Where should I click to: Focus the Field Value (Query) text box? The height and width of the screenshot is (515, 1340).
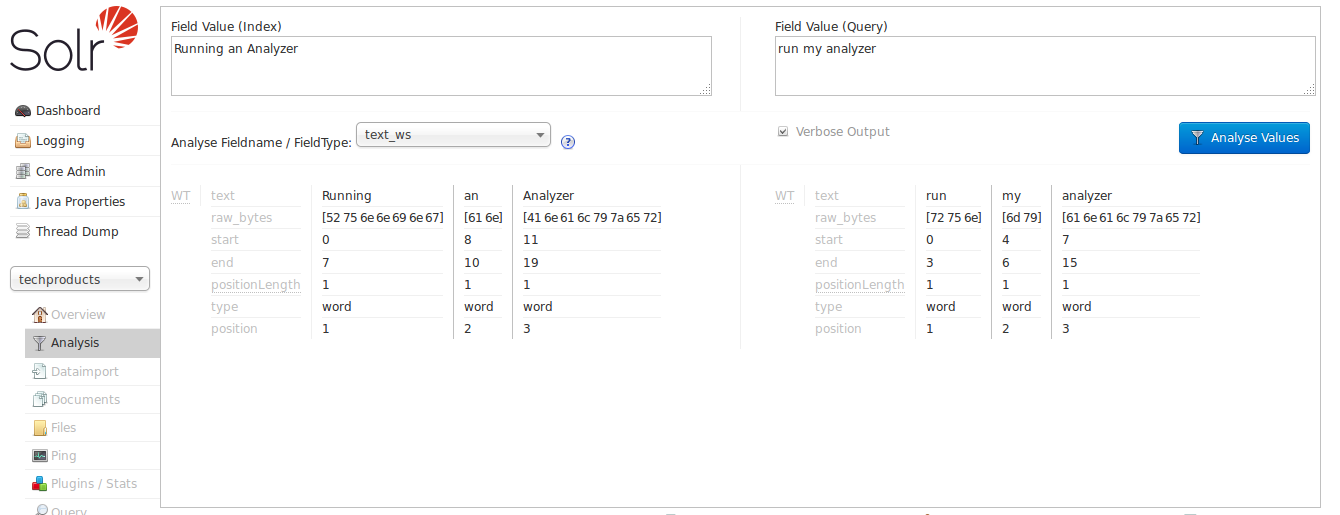[x=1044, y=66]
